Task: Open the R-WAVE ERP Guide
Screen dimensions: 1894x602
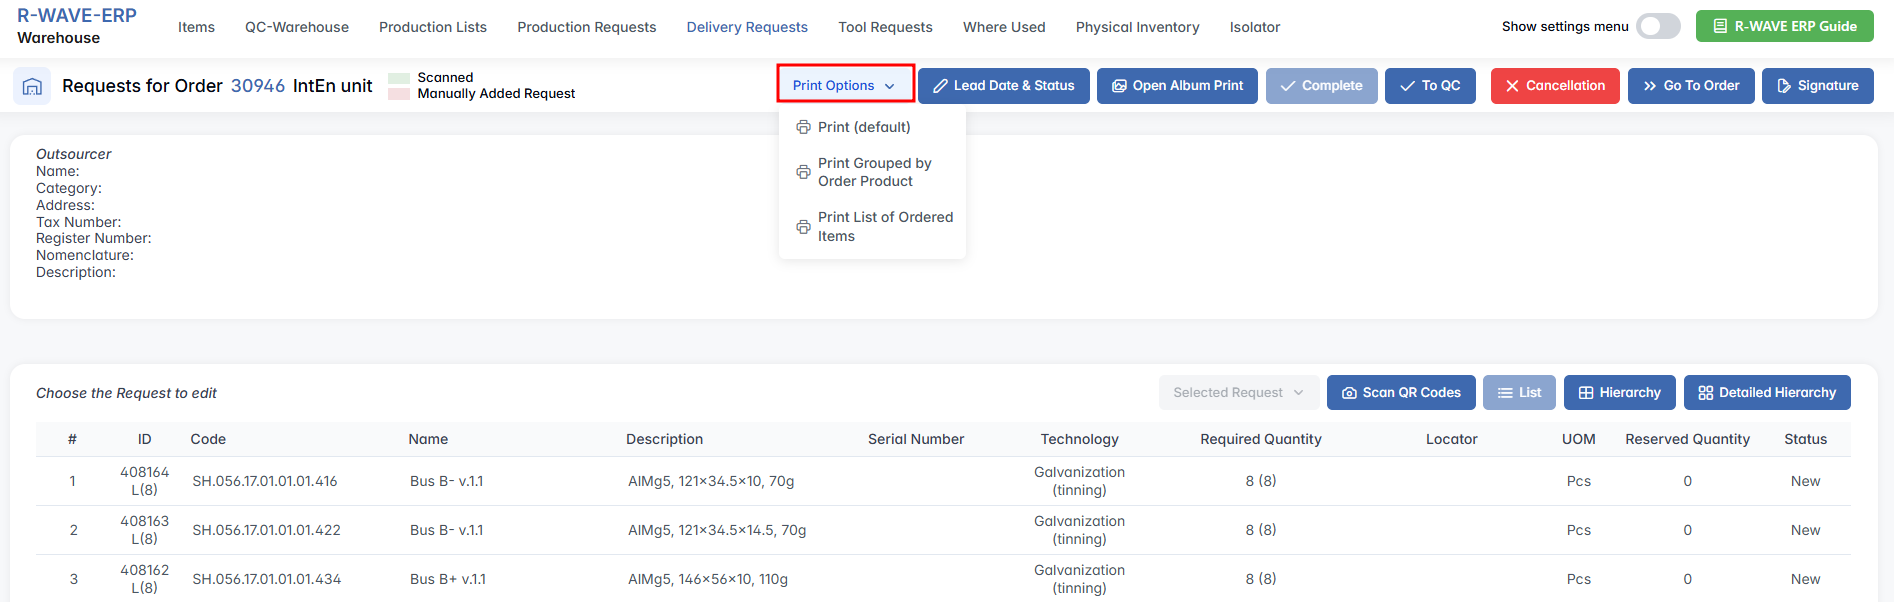Action: pyautogui.click(x=1784, y=27)
